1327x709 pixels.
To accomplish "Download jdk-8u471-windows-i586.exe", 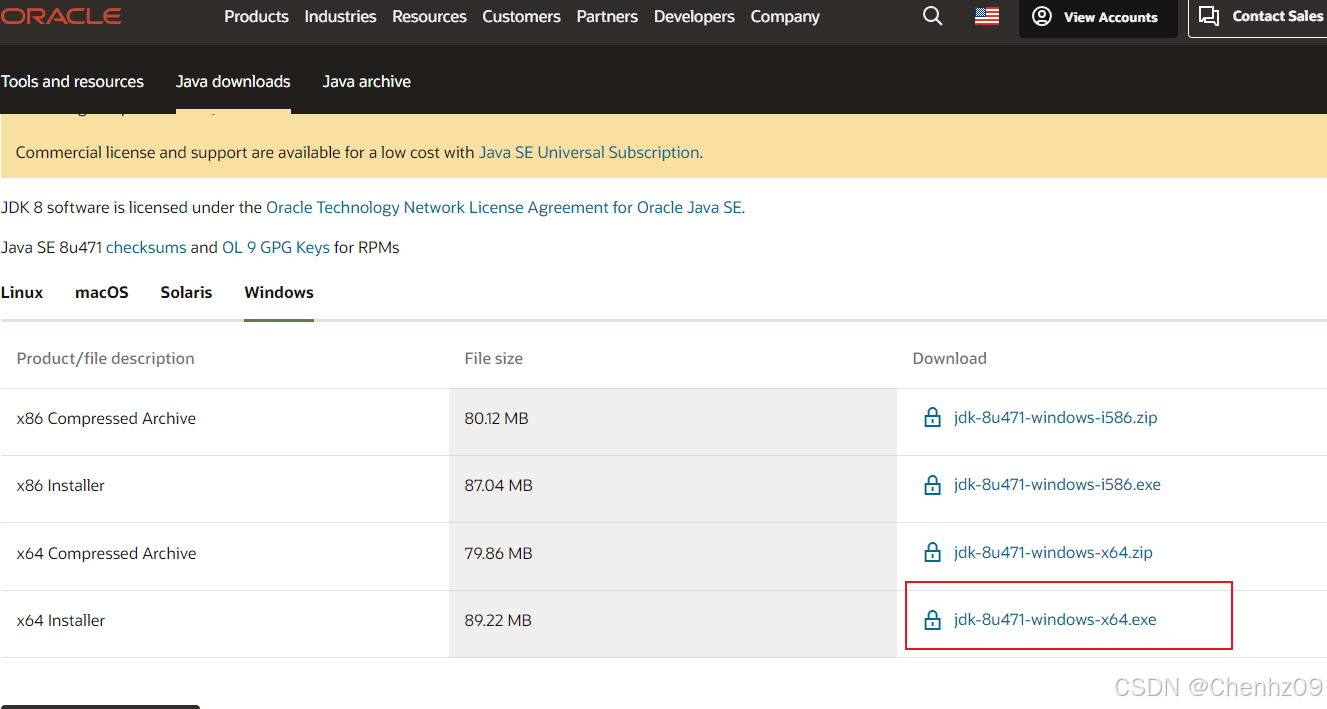I will point(1057,484).
